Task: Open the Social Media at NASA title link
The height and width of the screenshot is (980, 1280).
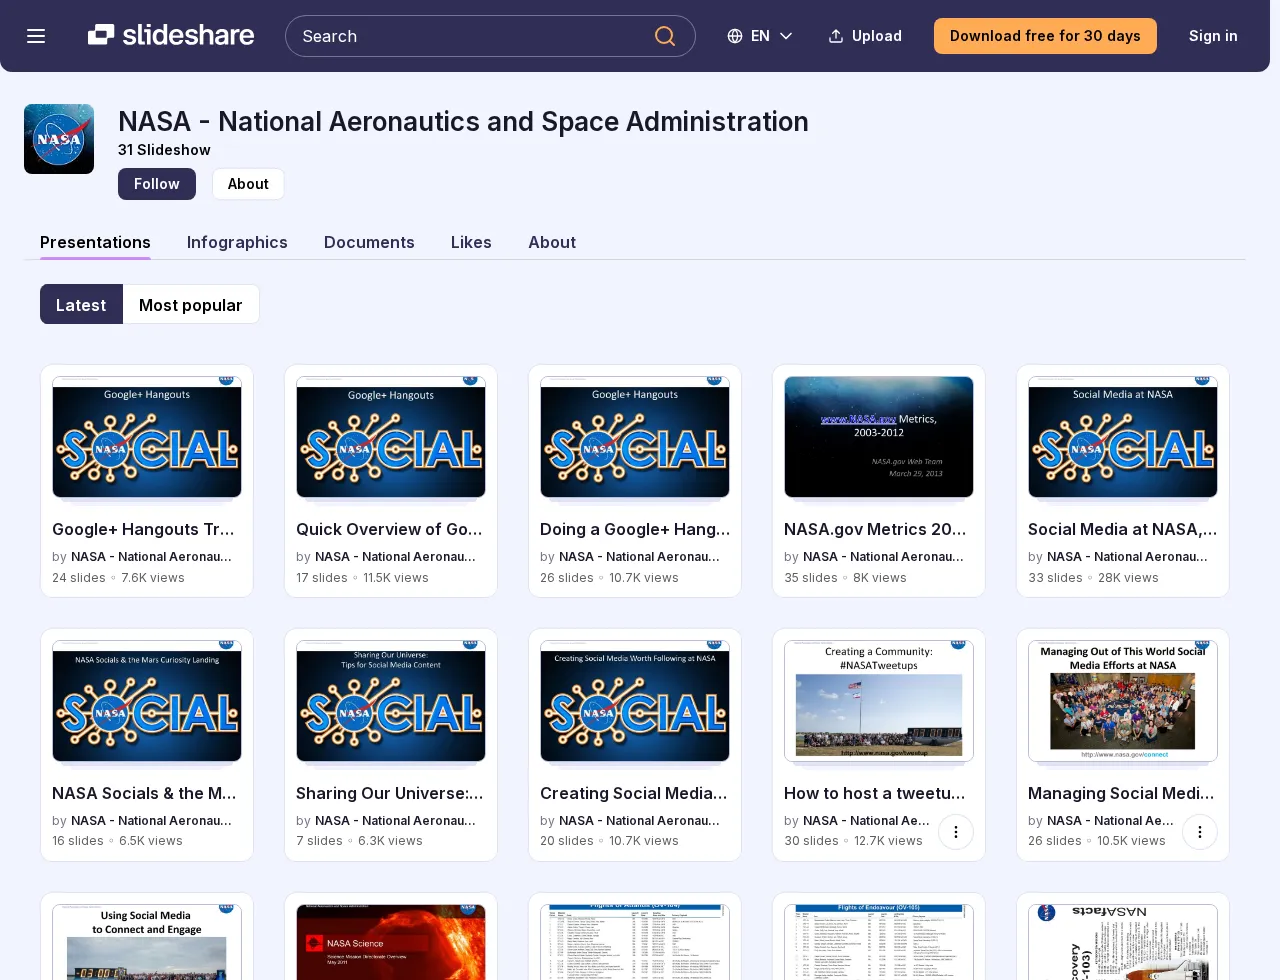Action: click(x=1122, y=529)
